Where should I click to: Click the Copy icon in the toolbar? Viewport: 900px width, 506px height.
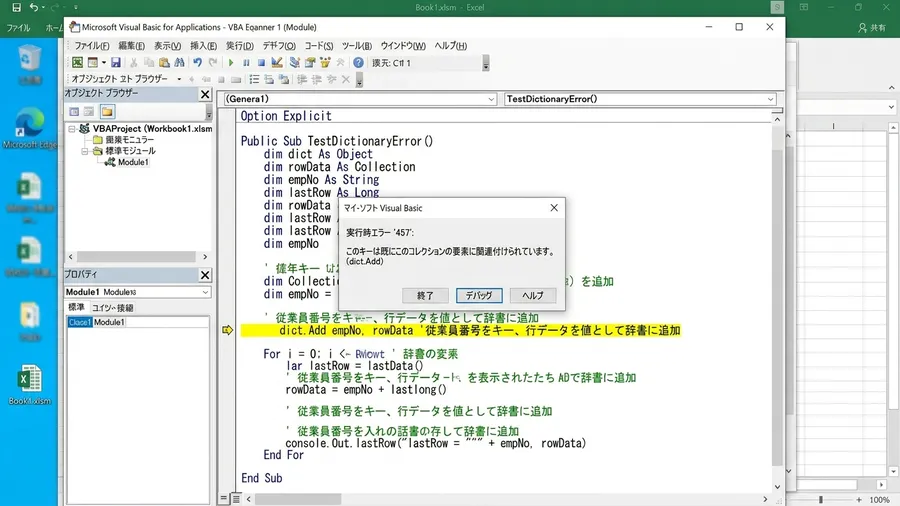click(149, 63)
